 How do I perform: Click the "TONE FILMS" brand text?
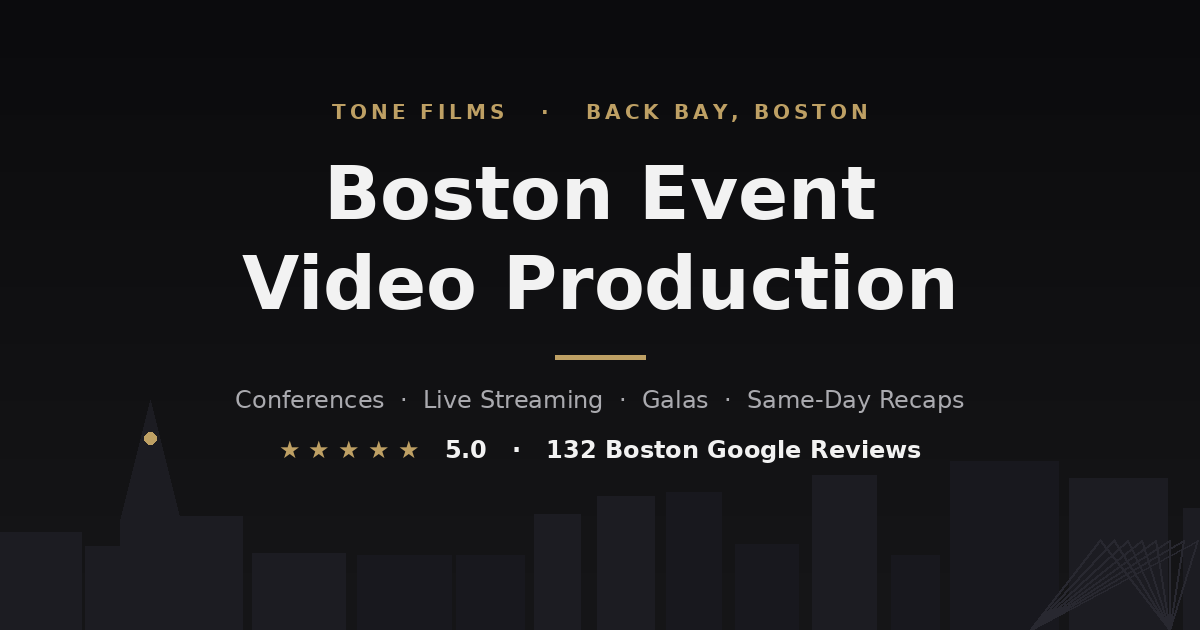point(419,112)
